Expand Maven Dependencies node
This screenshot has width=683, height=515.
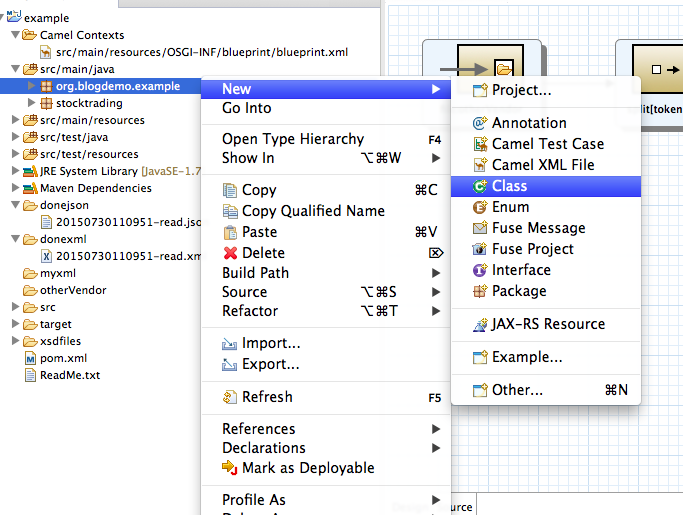[15, 188]
